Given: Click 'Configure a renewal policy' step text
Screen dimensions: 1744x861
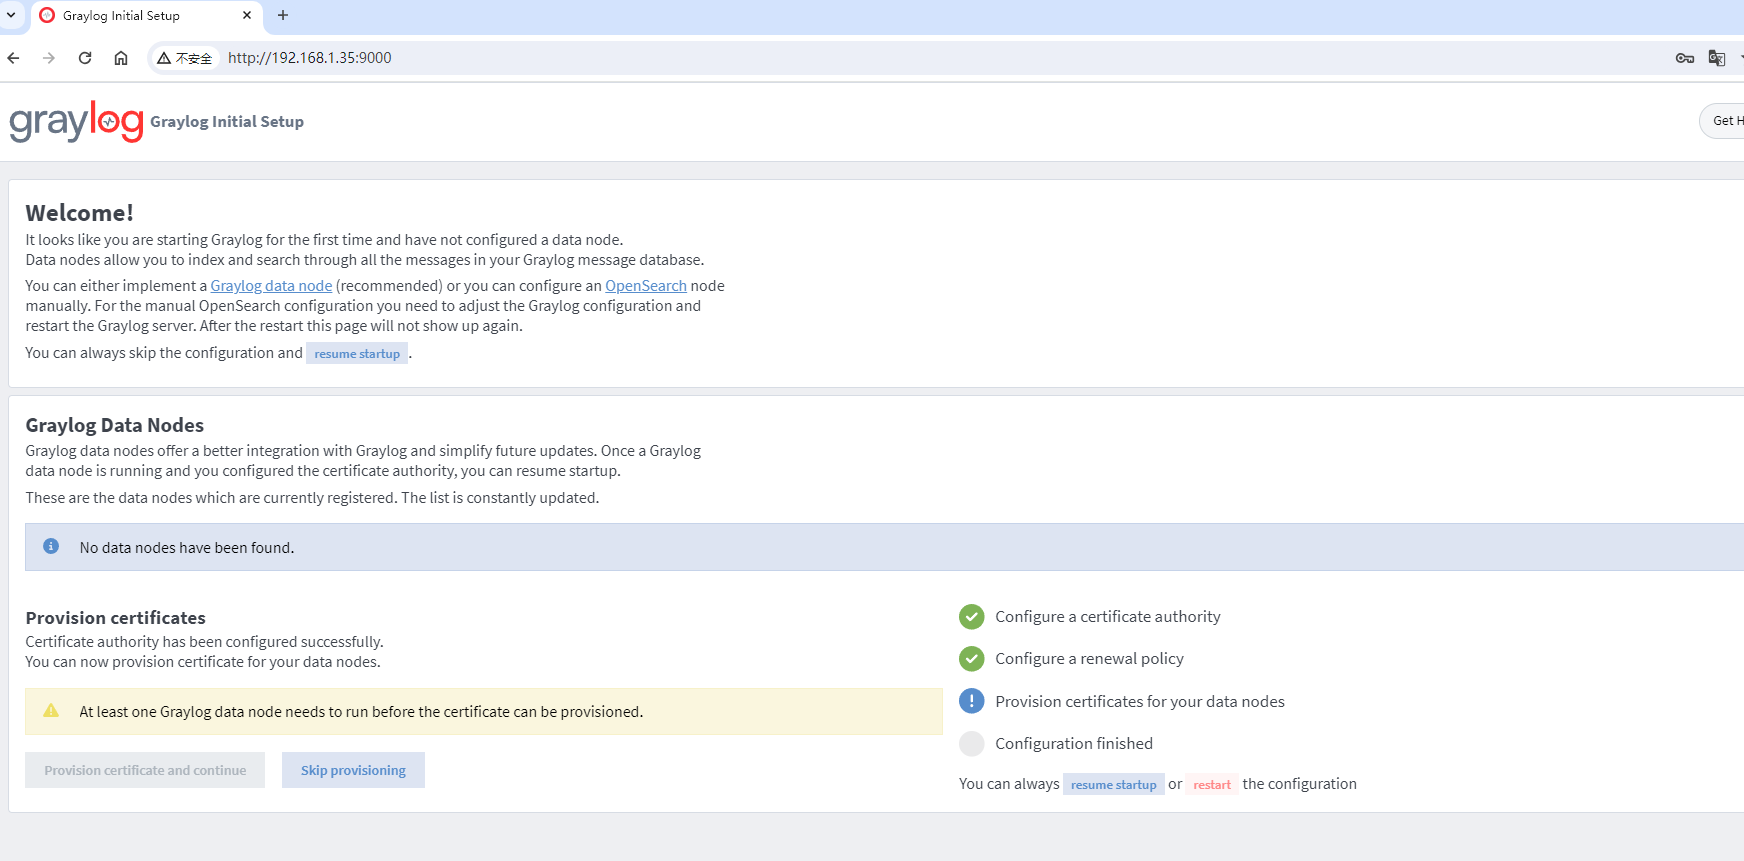Looking at the screenshot, I should (x=1089, y=659).
